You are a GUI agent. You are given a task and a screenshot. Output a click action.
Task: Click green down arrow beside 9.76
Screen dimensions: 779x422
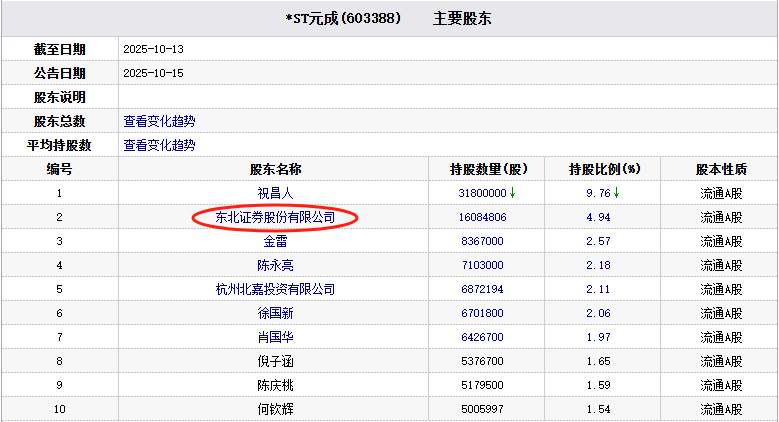pos(617,193)
